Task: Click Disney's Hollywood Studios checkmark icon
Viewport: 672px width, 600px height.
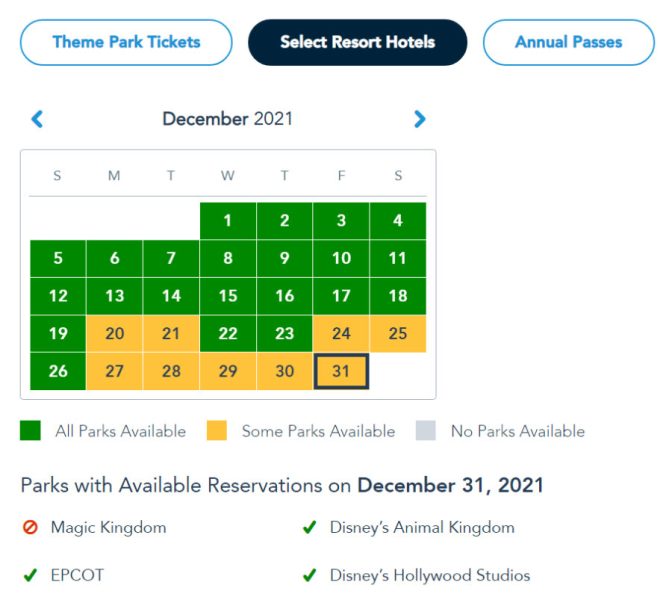Action: coord(310,575)
